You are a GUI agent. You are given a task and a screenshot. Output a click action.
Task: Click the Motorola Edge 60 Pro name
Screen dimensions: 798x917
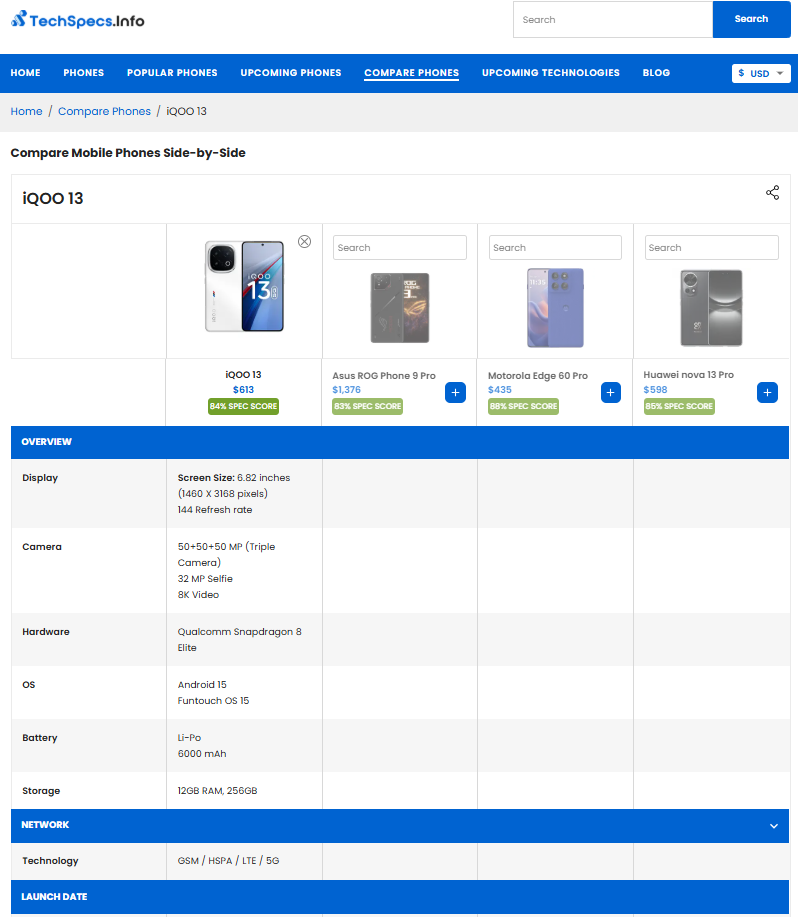(x=538, y=375)
